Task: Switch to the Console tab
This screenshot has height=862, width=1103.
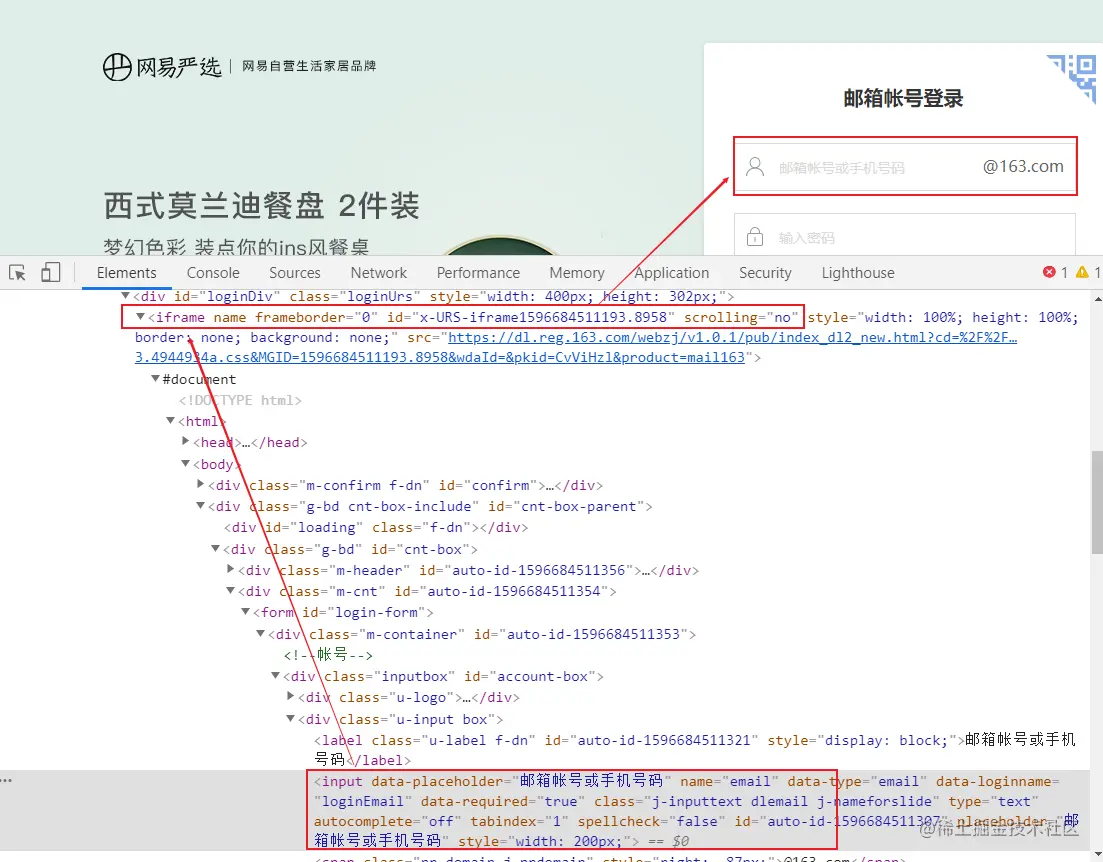Action: click(x=213, y=273)
